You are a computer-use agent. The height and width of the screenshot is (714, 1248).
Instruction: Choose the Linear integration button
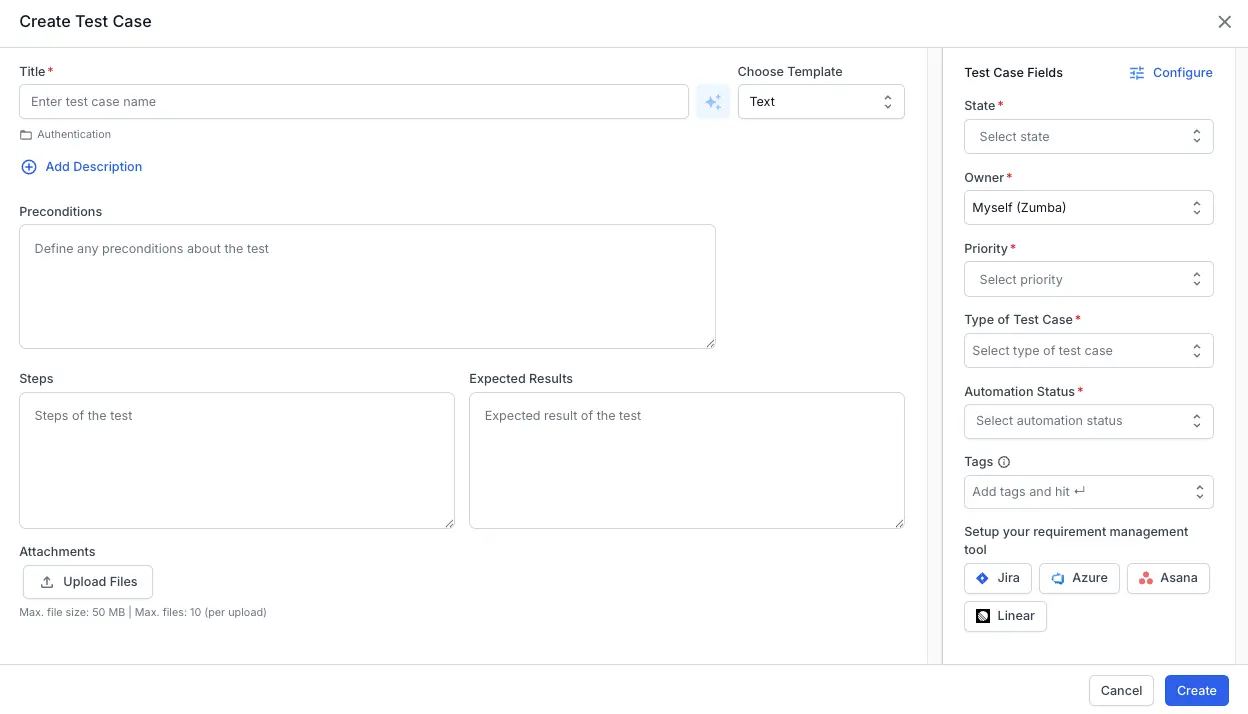tap(1005, 616)
